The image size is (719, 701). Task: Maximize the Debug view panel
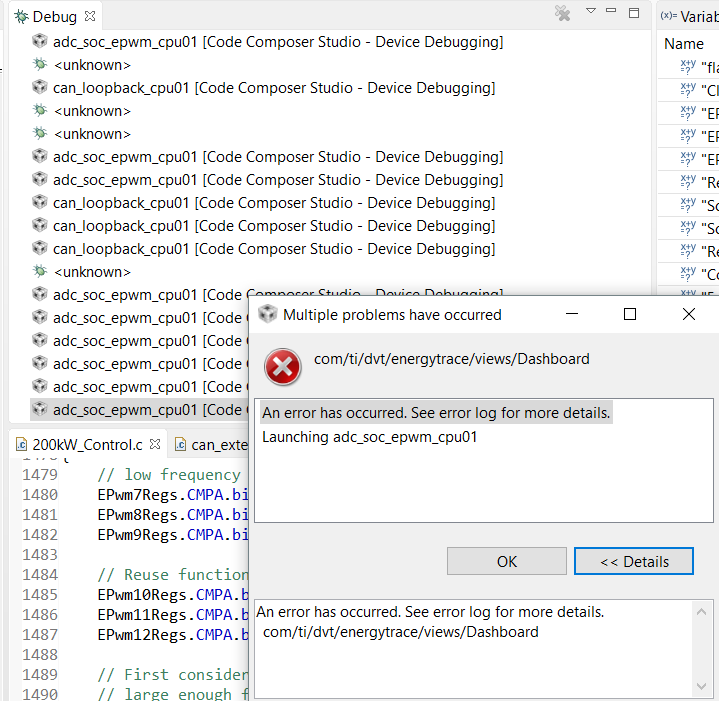(x=634, y=12)
